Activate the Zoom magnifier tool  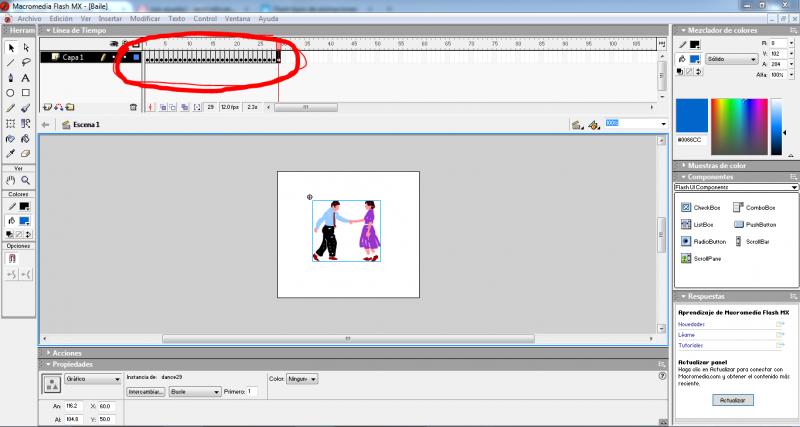tap(25, 180)
